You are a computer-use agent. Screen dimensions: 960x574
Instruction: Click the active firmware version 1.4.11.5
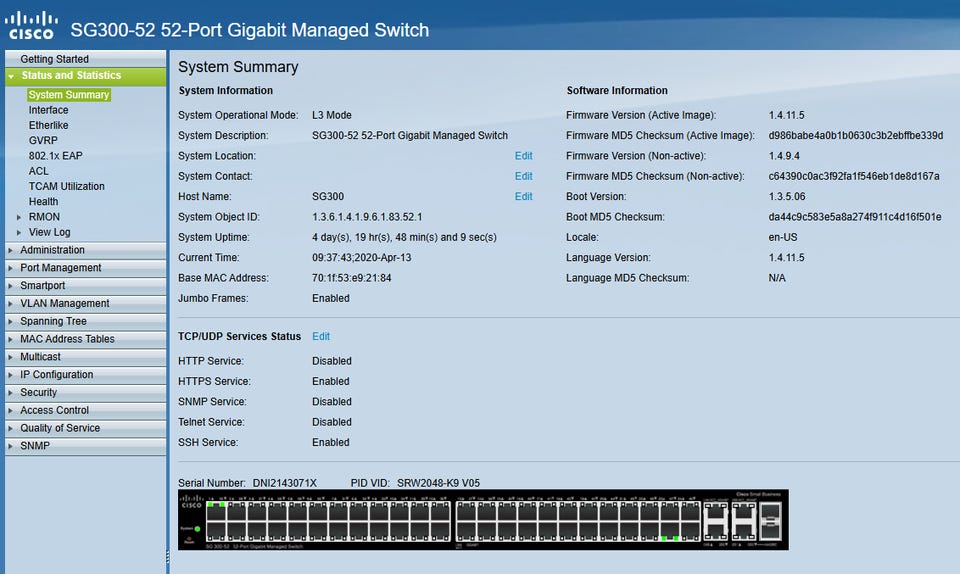(787, 115)
